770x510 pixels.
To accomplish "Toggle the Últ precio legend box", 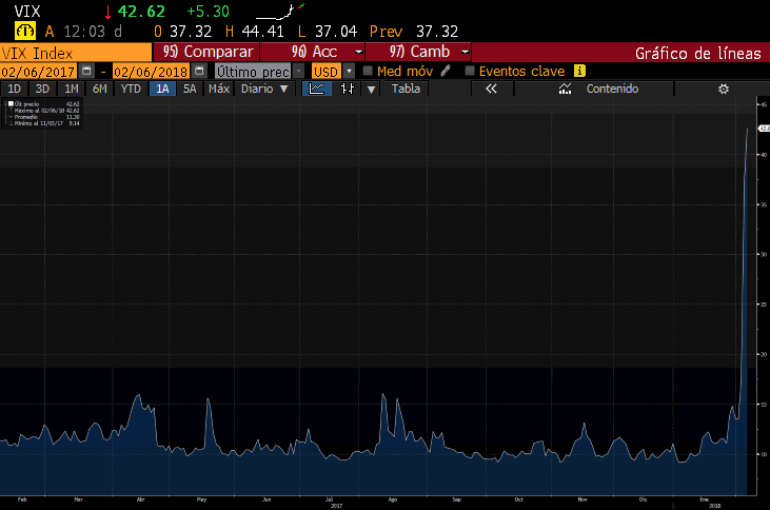I will 11,104.
